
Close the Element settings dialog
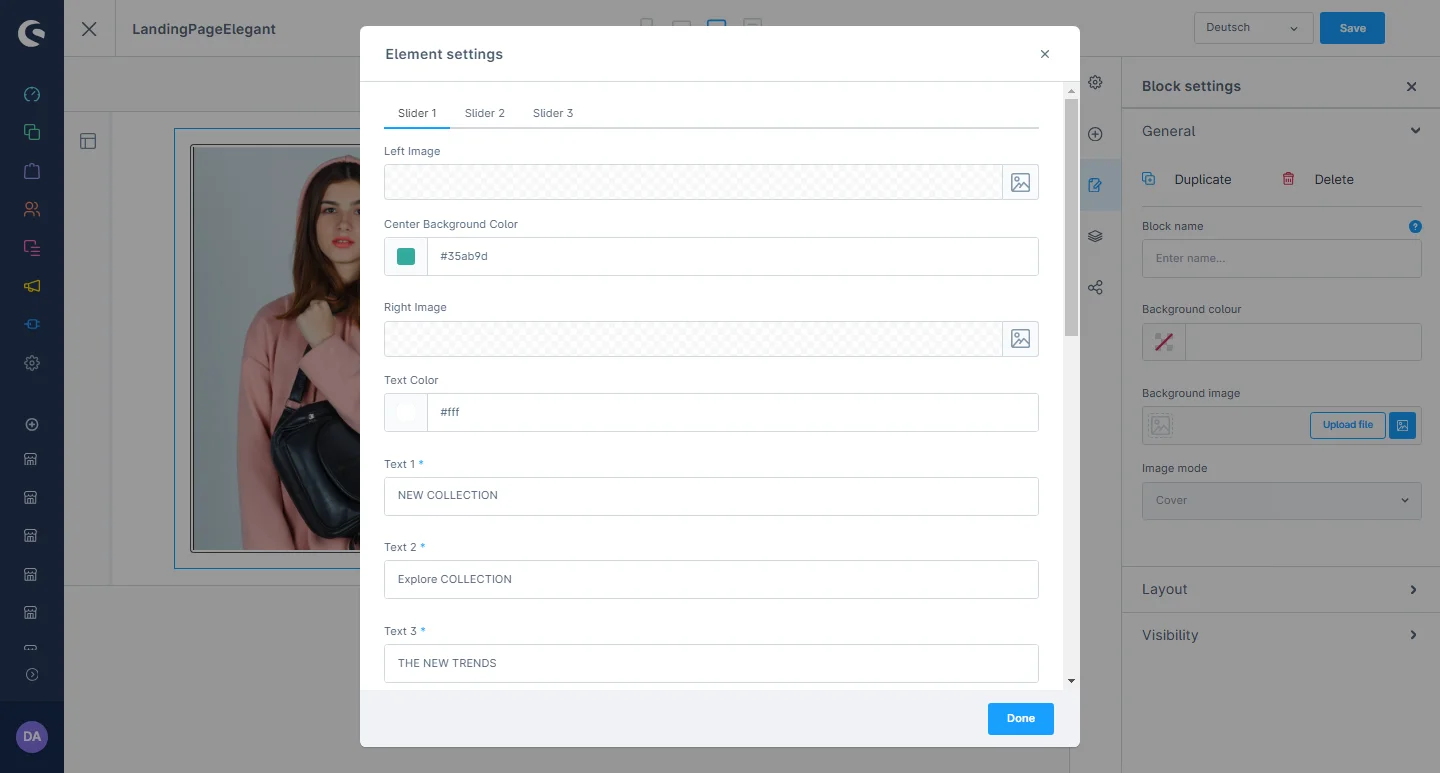pyautogui.click(x=1045, y=54)
